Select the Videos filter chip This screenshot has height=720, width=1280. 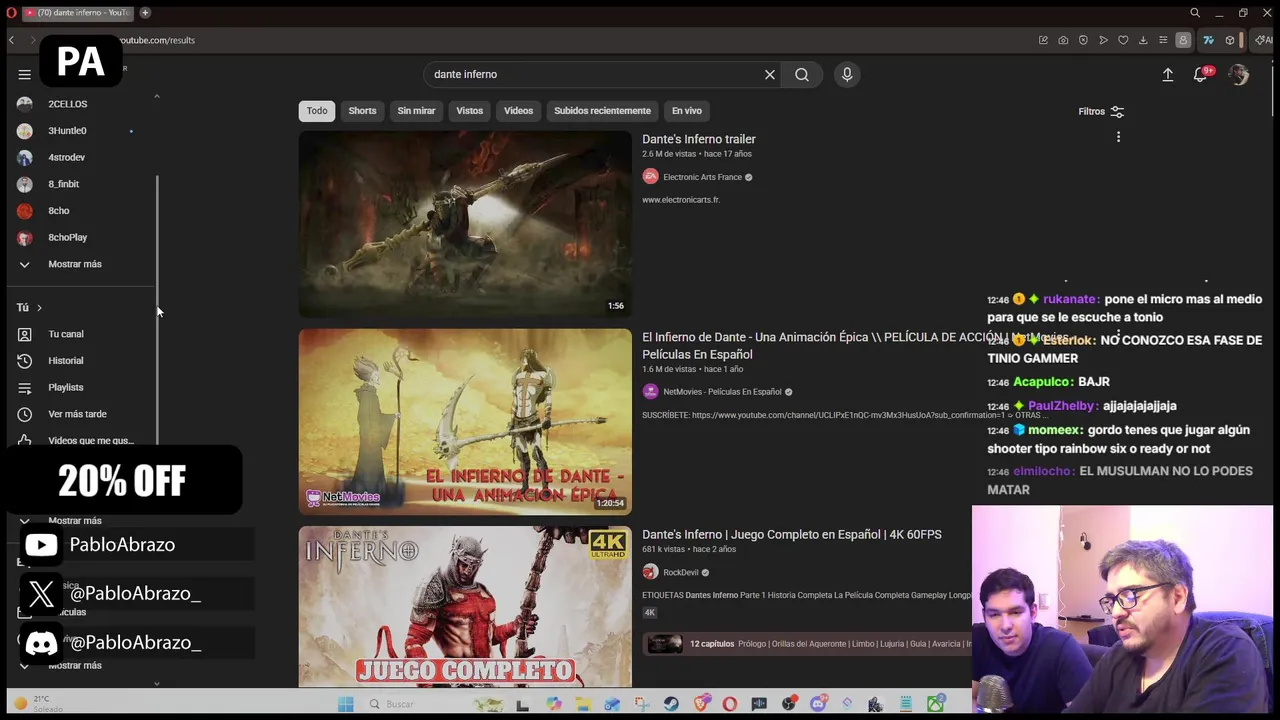[518, 111]
